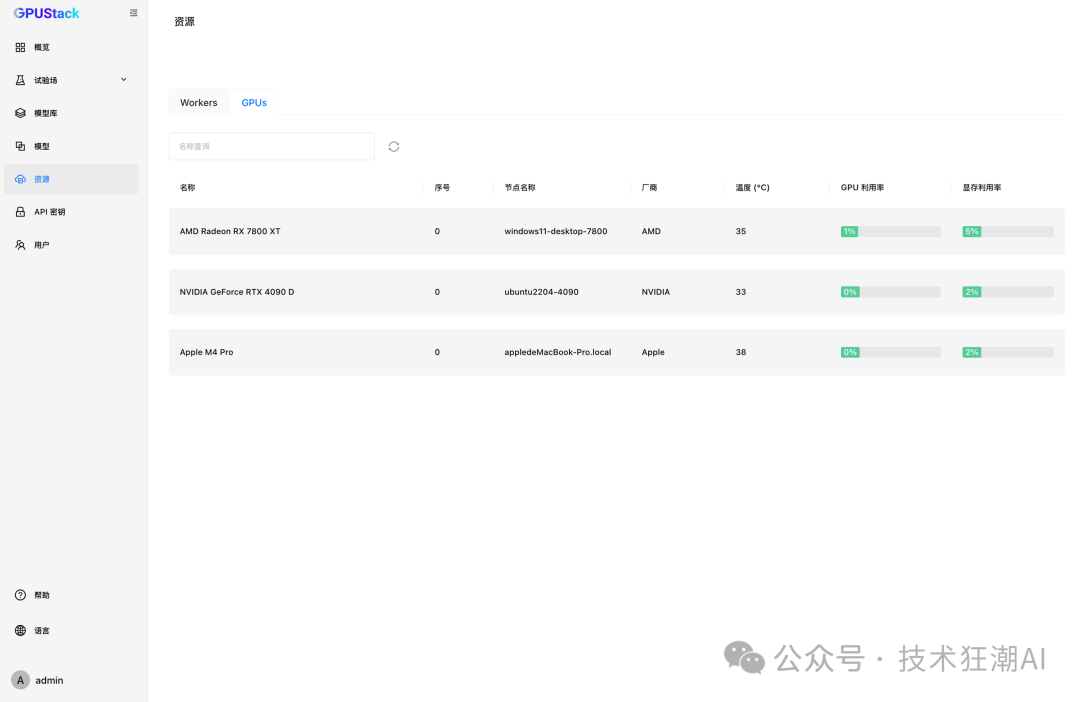Open the admin user menu
The width and height of the screenshot is (1080, 702).
pos(39,680)
